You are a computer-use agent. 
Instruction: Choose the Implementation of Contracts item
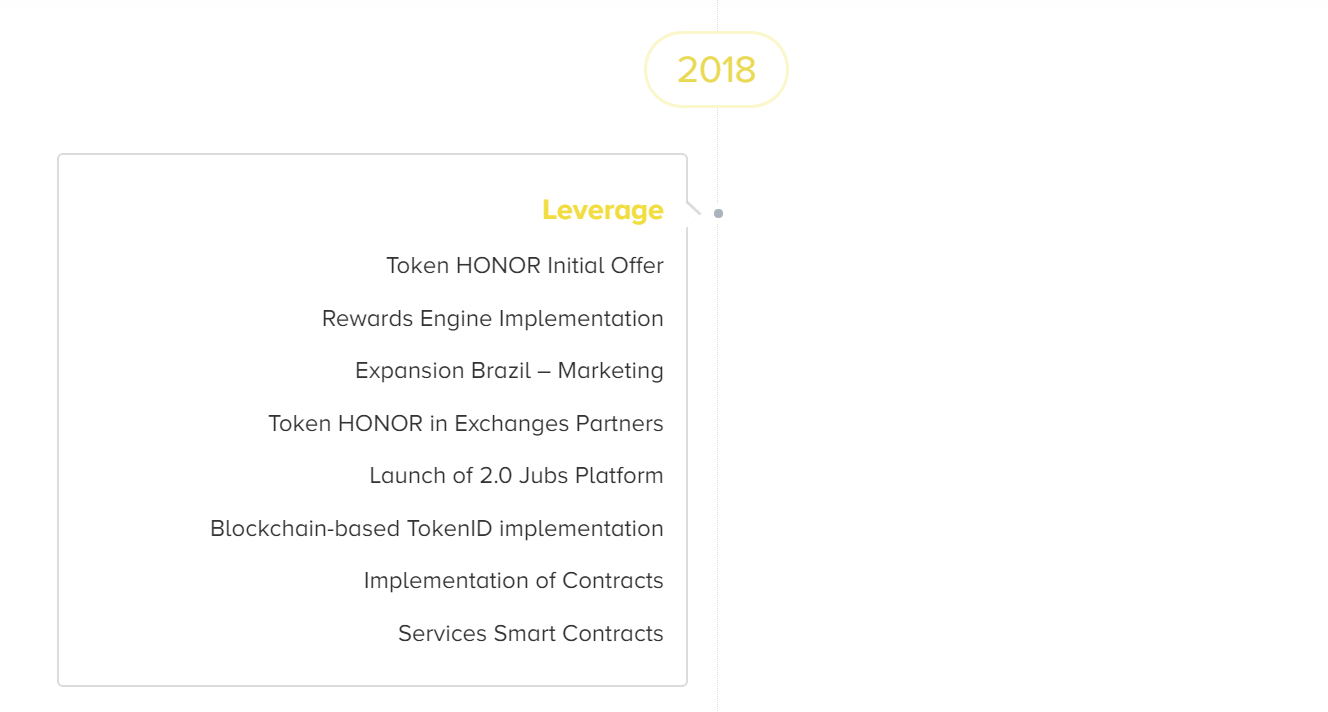tap(514, 580)
